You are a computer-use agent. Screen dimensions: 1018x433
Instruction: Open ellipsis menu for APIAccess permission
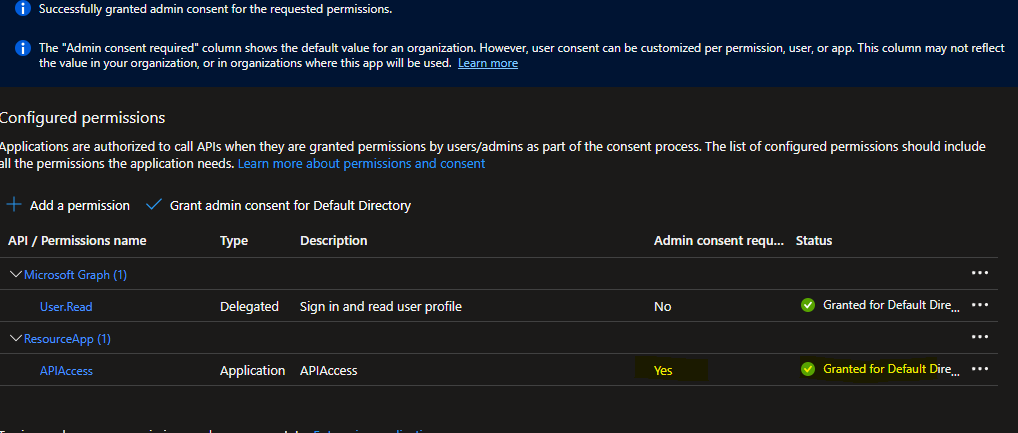(x=979, y=369)
